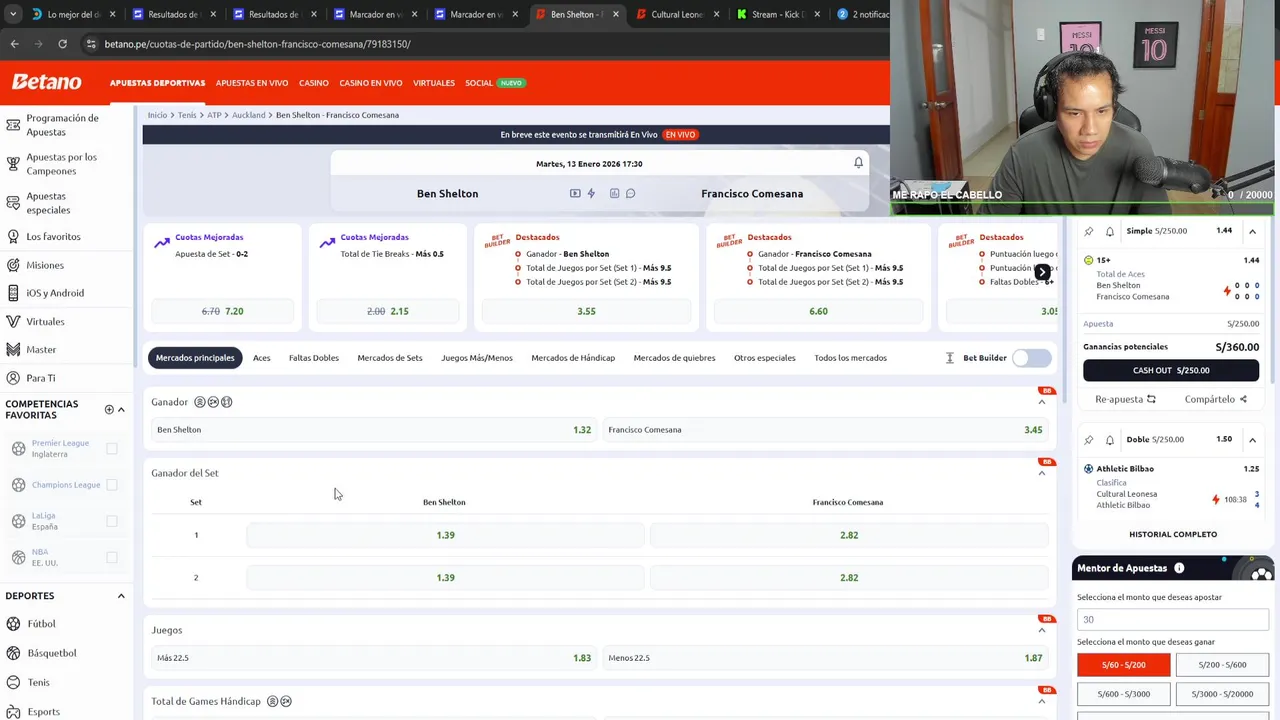Open the live stream video icon between players
The image size is (1280, 720).
coord(575,193)
